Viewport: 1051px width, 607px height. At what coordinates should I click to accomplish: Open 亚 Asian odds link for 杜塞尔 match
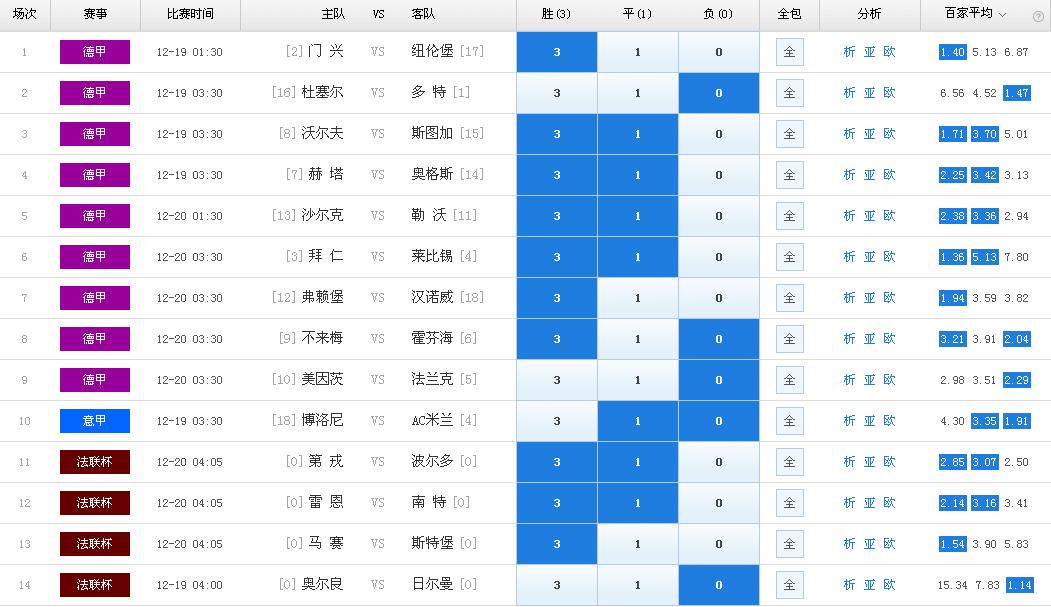pyautogui.click(x=869, y=92)
